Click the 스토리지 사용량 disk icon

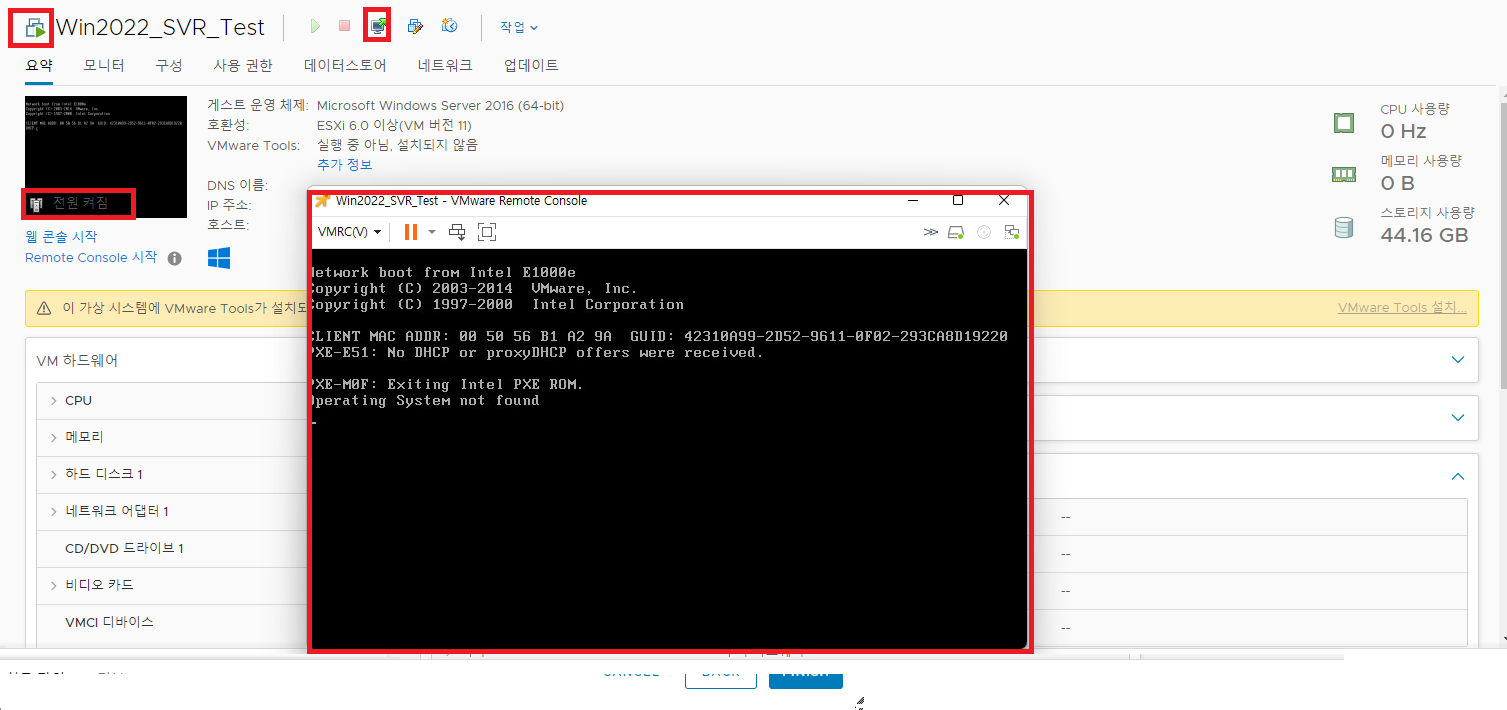click(x=1344, y=227)
